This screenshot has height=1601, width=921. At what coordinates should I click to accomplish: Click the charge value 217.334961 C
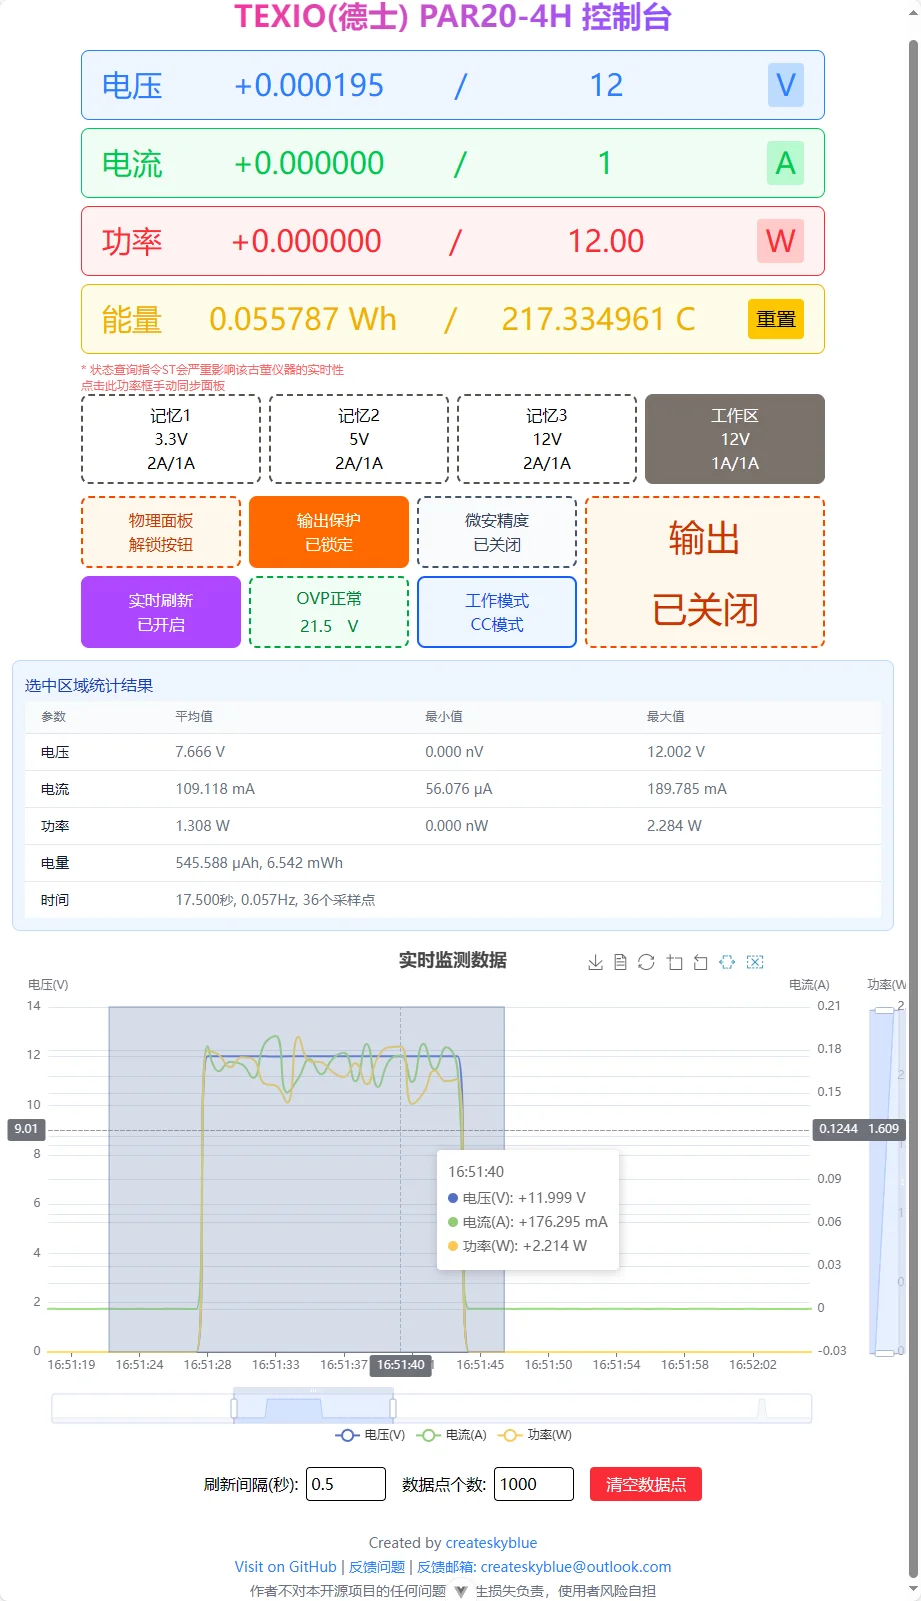(598, 319)
